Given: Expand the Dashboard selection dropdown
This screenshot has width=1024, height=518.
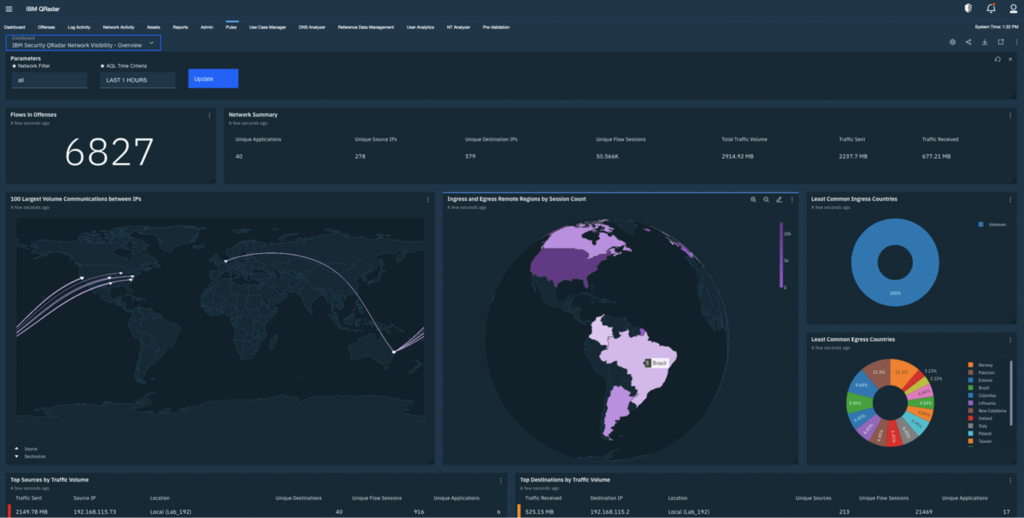Looking at the screenshot, I should (151, 43).
